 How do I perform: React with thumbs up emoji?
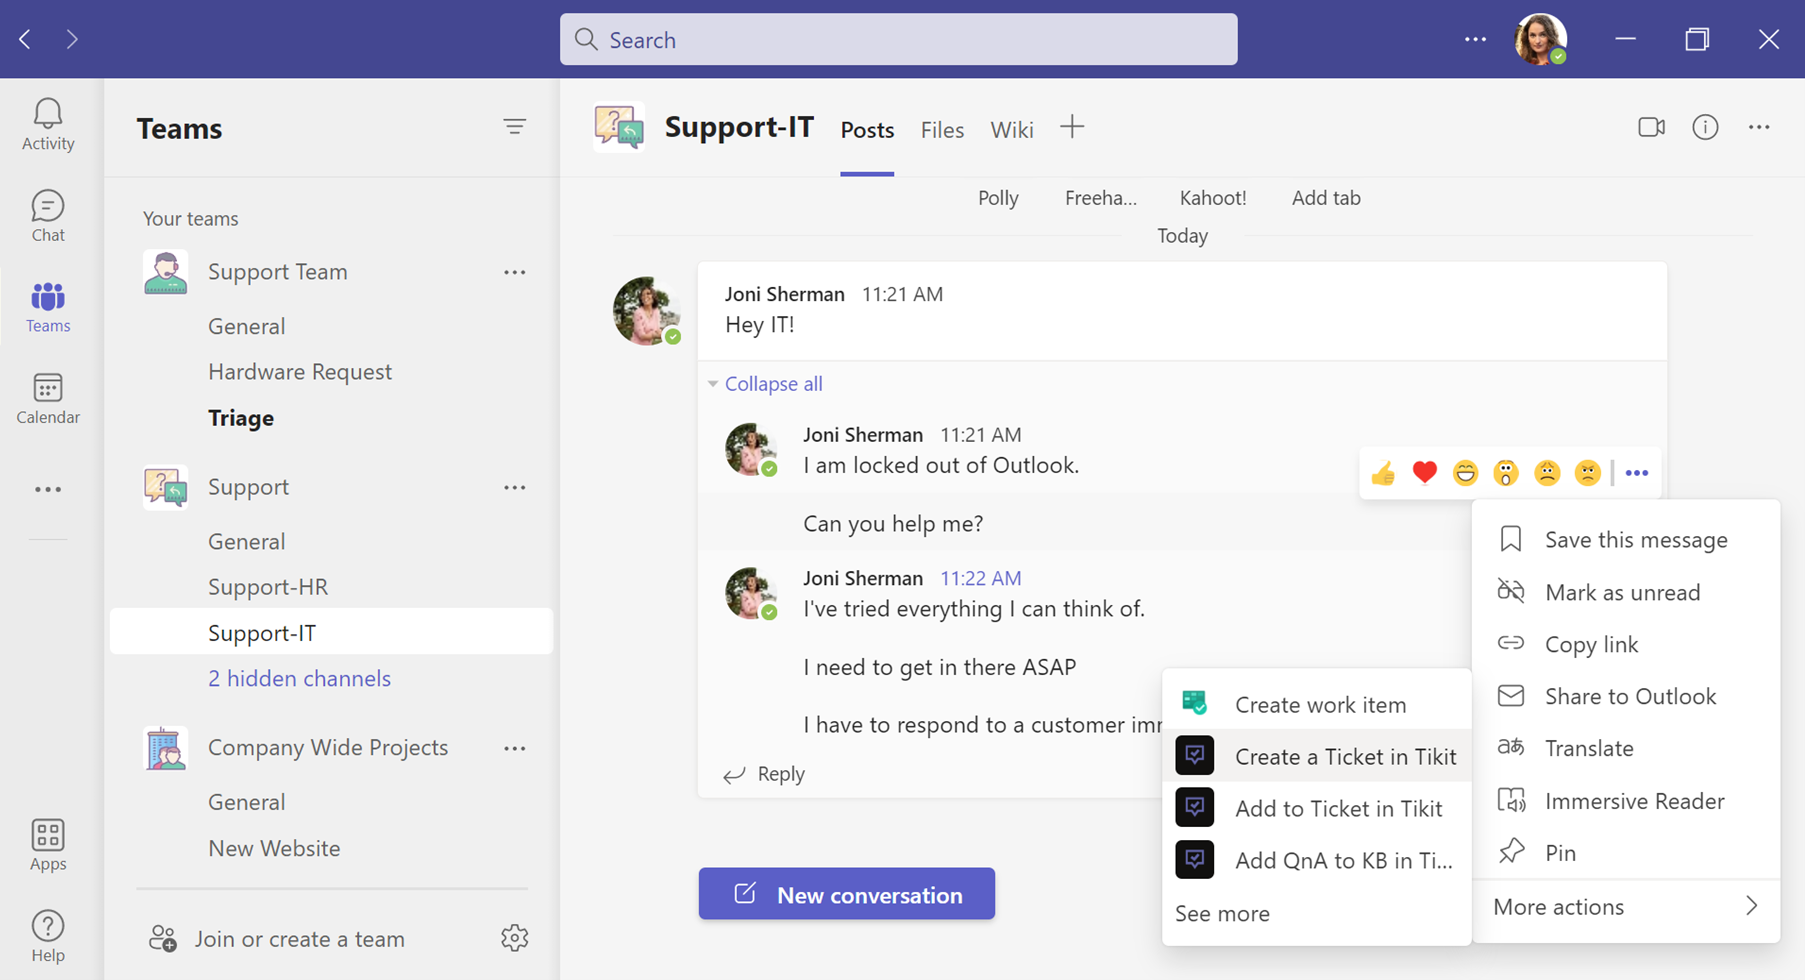click(1383, 473)
